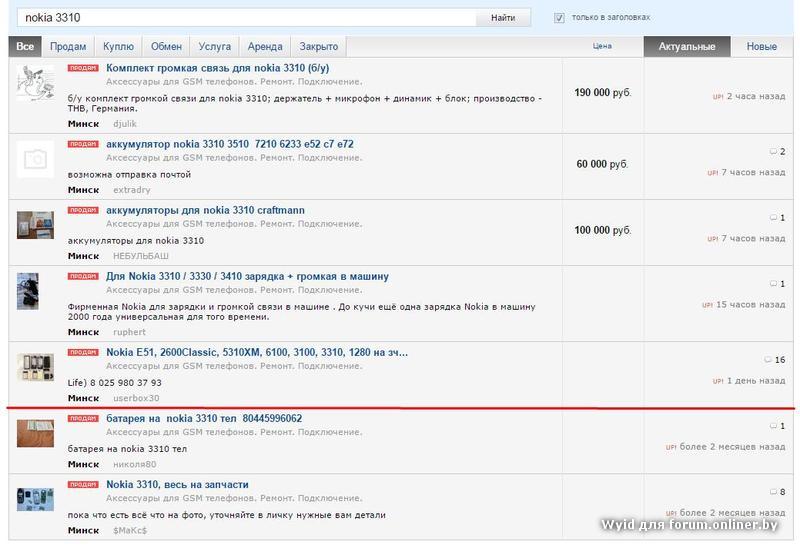Open listing аккумуляторы для nokia 3310 craftmann
Viewport: 800px width, 548px height.
point(205,210)
